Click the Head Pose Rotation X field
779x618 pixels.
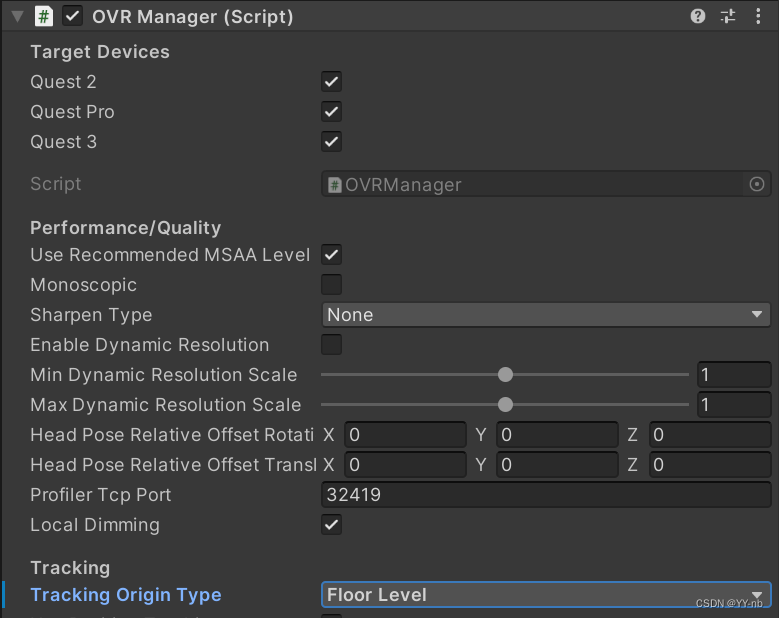pyautogui.click(x=405, y=435)
